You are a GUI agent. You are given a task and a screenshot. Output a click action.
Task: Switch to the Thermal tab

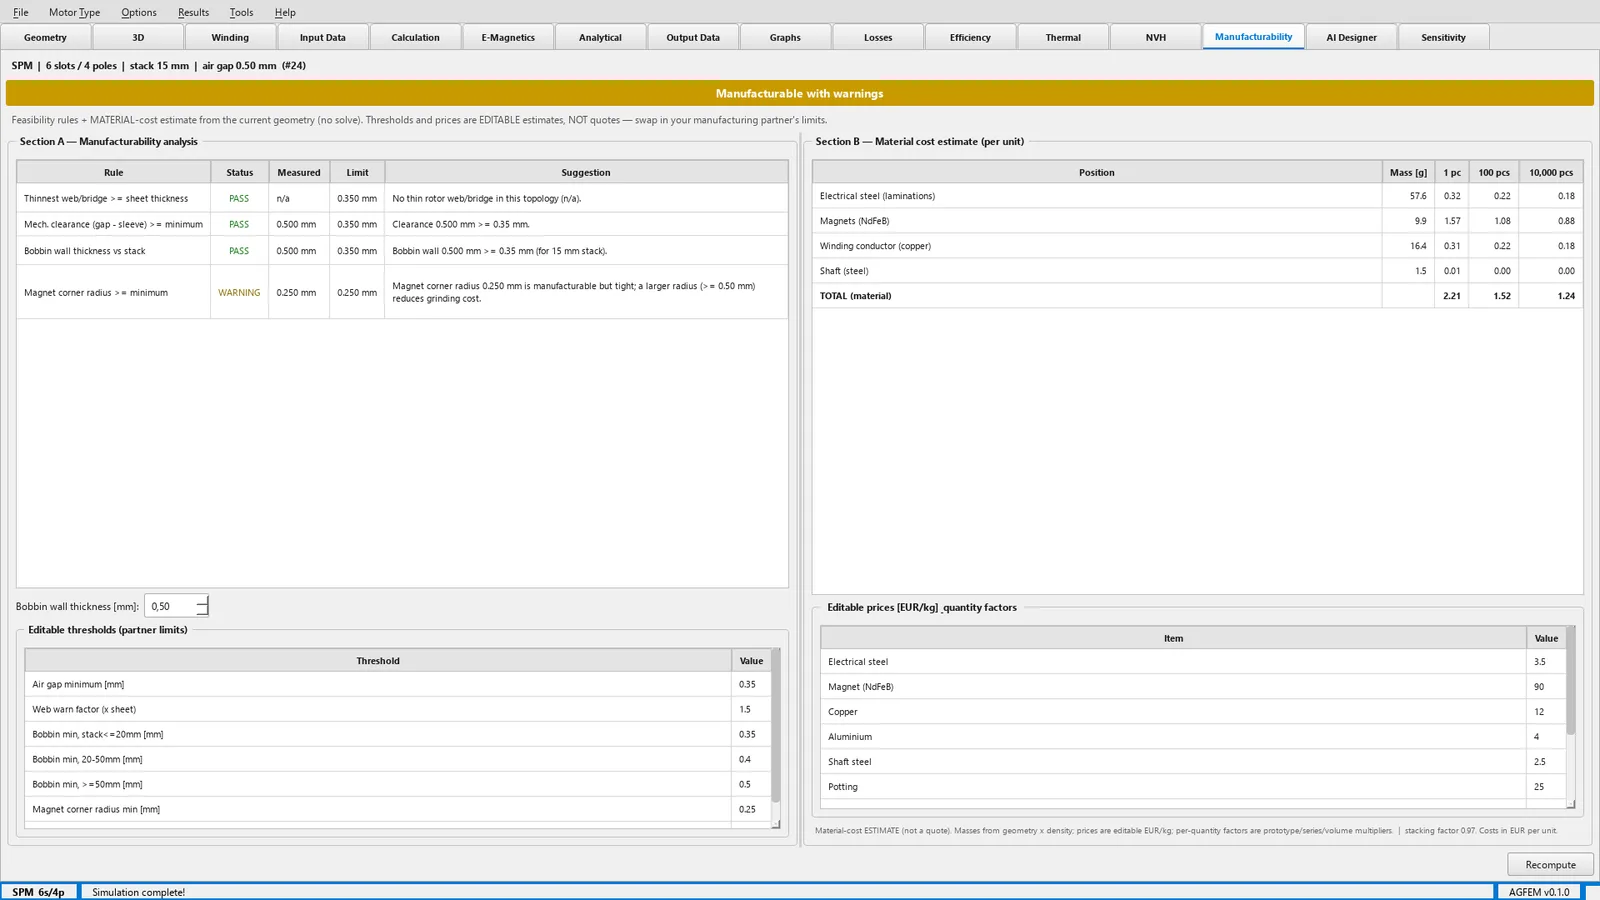[x=1063, y=37]
